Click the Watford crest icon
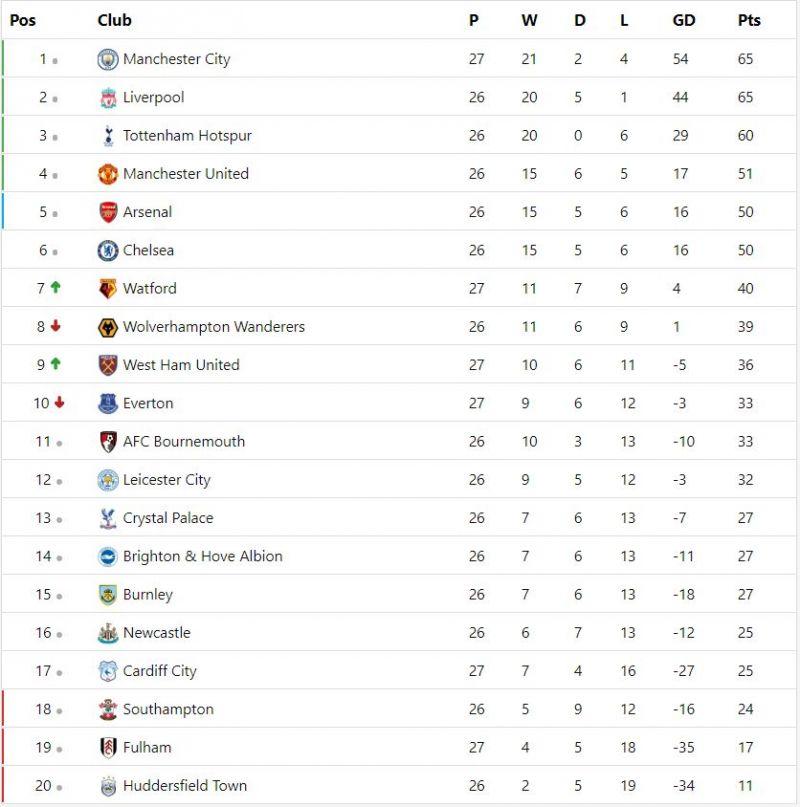The image size is (800, 807). click(108, 289)
